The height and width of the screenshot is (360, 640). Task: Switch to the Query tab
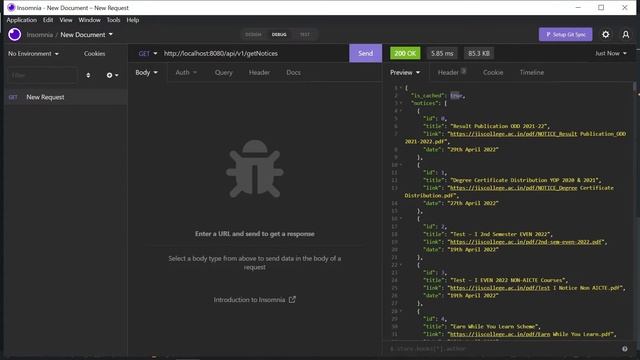(x=224, y=72)
